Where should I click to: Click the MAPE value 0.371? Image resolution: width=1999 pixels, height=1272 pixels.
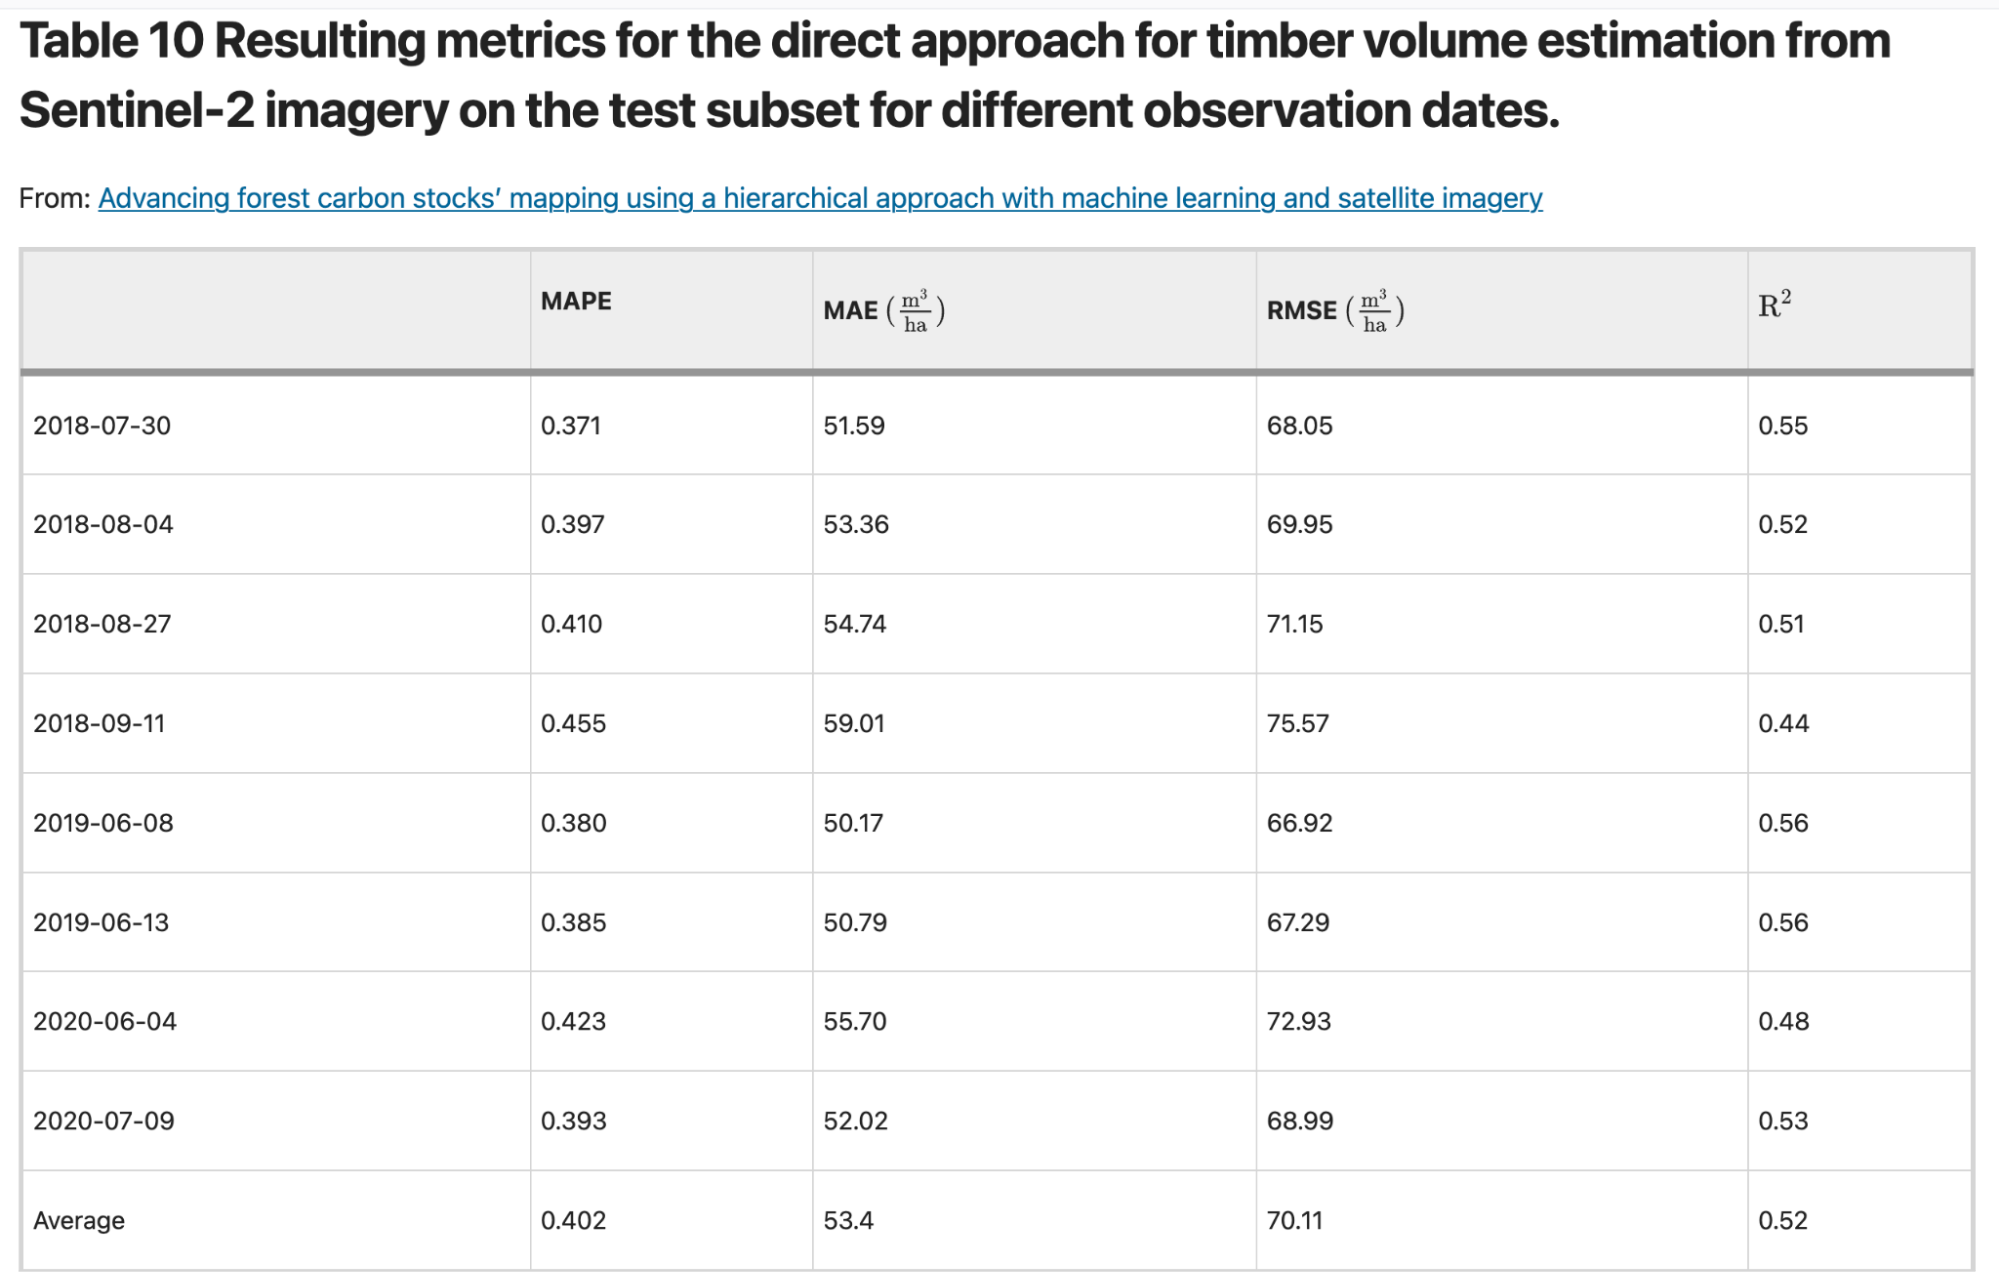point(571,425)
